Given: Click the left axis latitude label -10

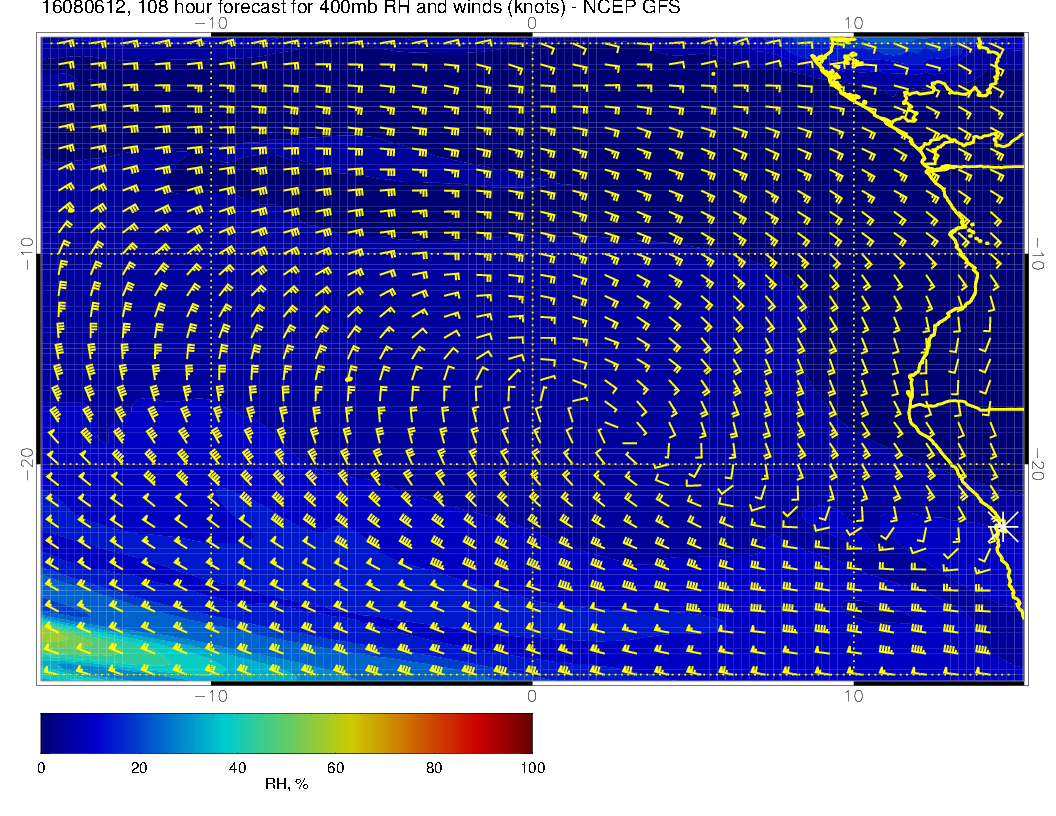Looking at the screenshot, I should [x=27, y=254].
